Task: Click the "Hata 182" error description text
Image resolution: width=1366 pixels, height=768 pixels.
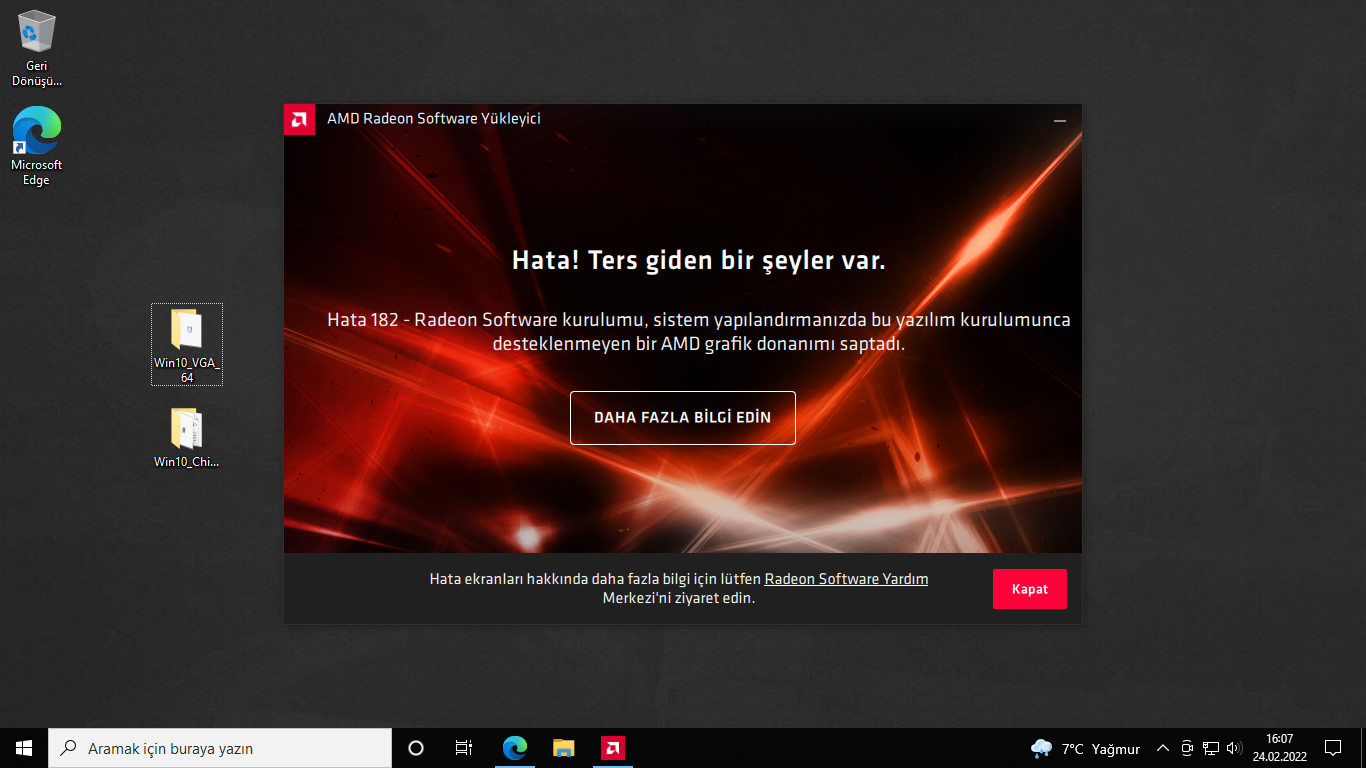Action: (x=699, y=332)
